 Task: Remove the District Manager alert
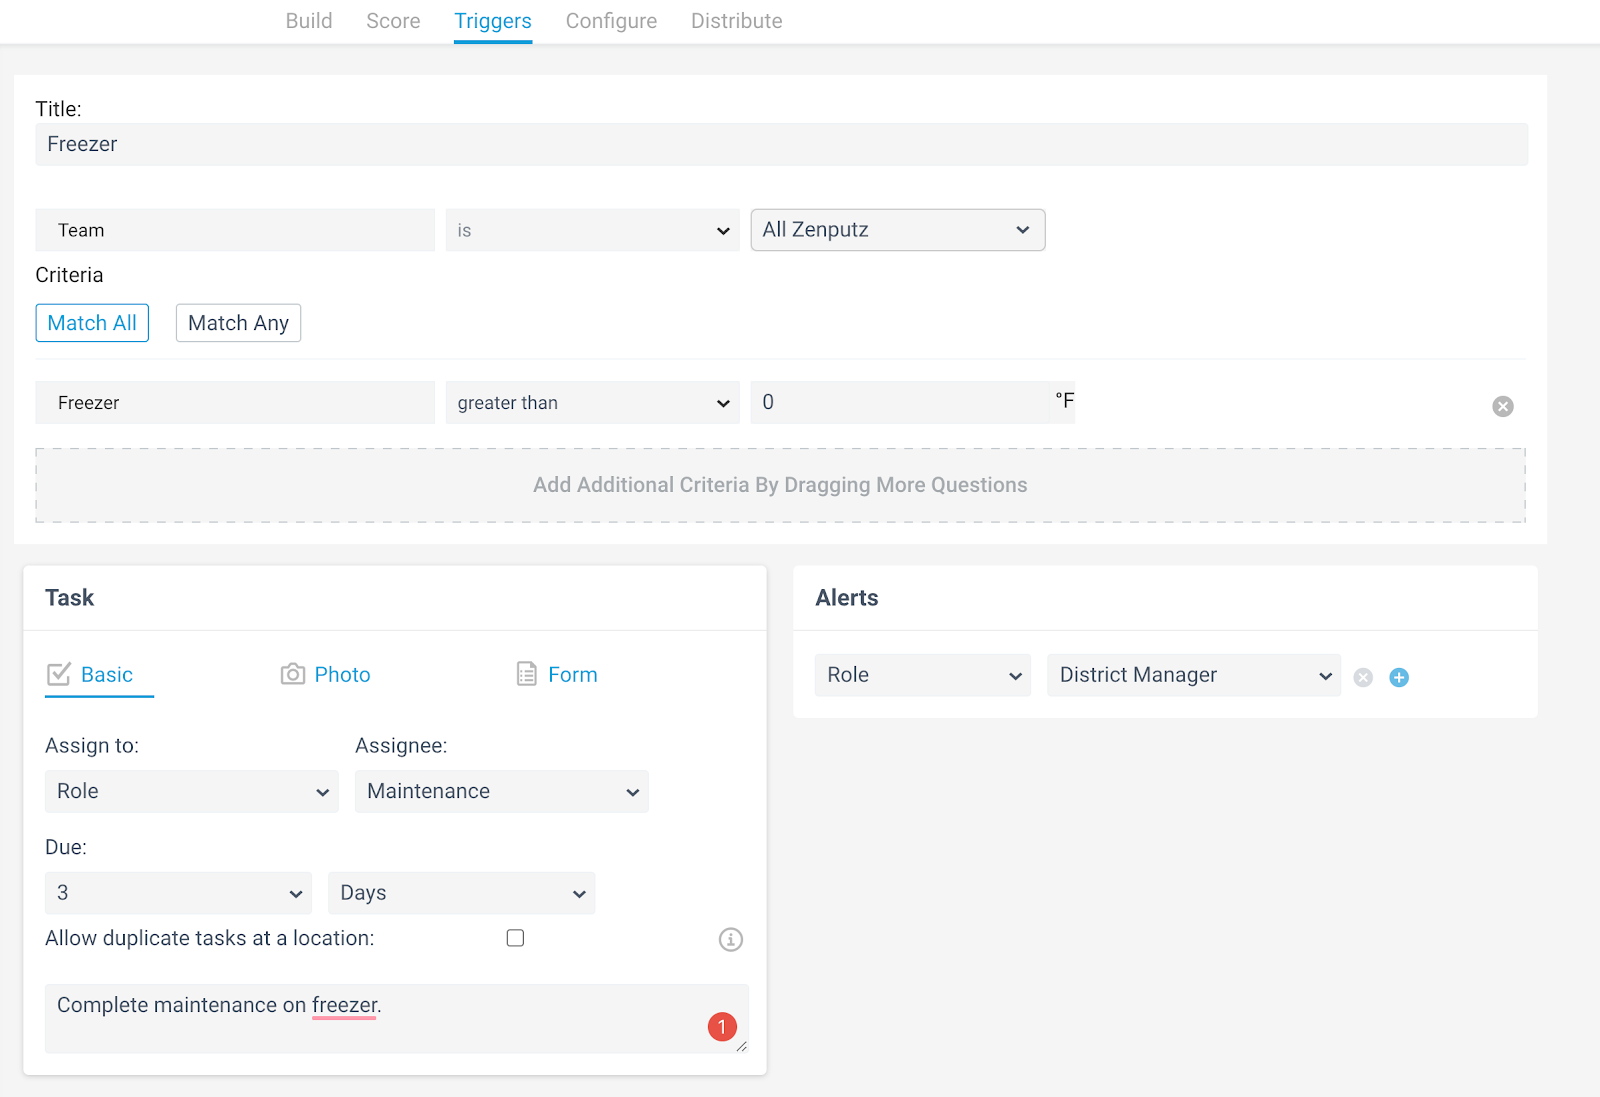tap(1363, 677)
